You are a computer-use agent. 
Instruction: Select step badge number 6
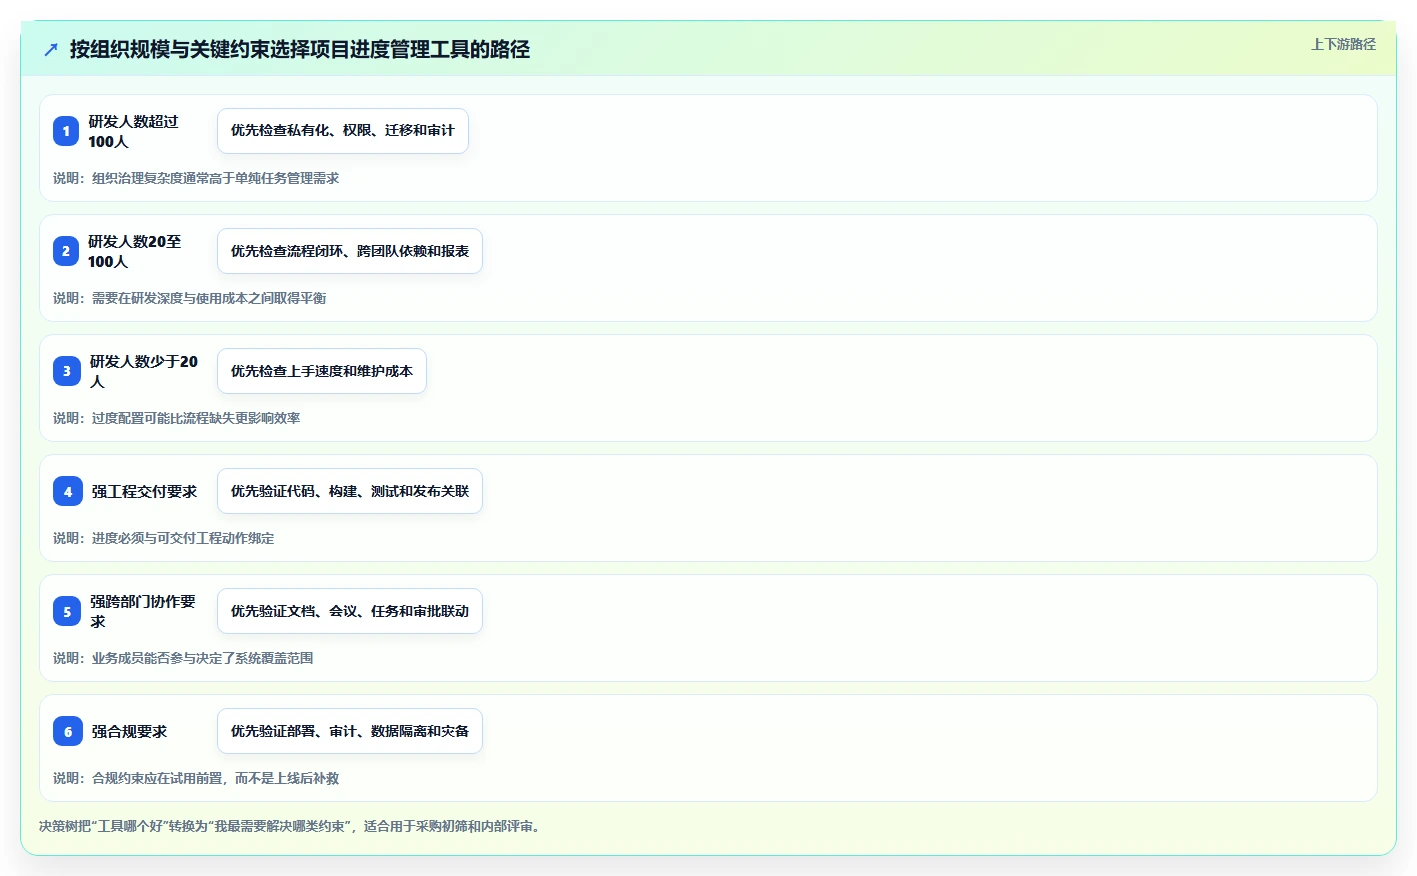[x=68, y=731]
